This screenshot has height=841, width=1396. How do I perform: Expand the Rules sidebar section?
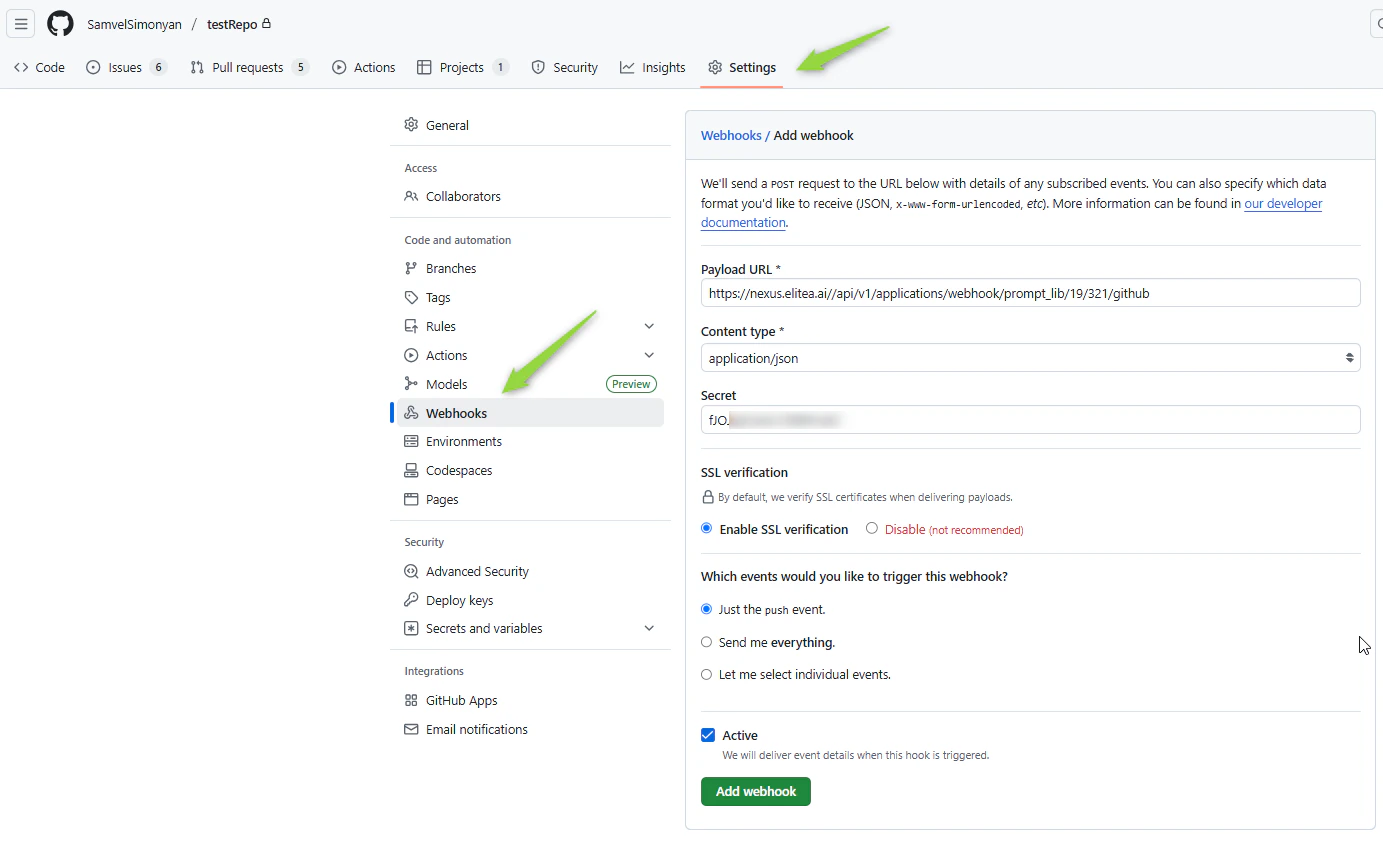tap(649, 325)
